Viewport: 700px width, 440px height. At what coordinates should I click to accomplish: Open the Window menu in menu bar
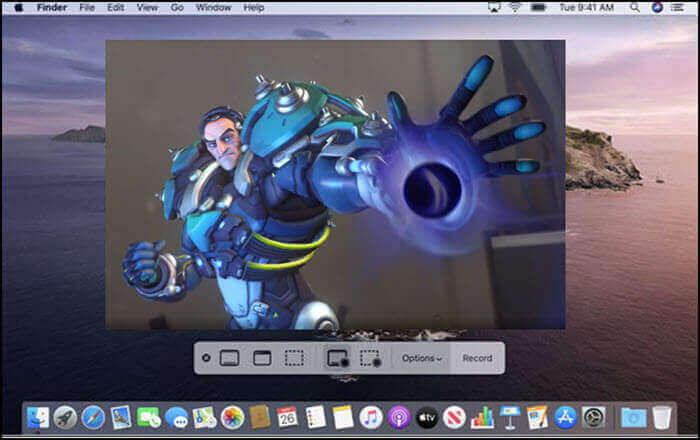pyautogui.click(x=213, y=7)
